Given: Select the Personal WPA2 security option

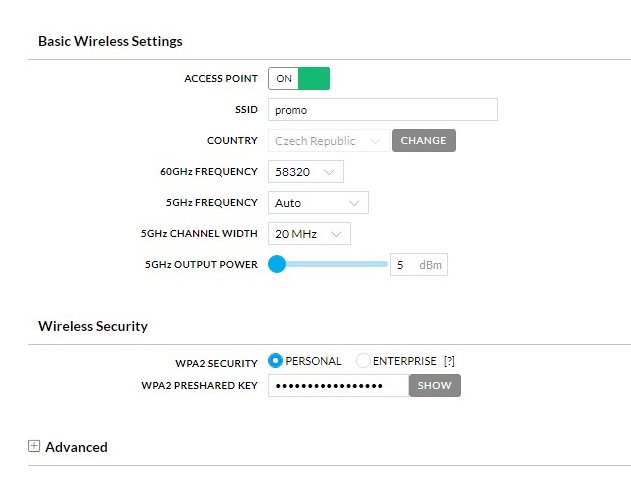Looking at the screenshot, I should click(x=276, y=361).
